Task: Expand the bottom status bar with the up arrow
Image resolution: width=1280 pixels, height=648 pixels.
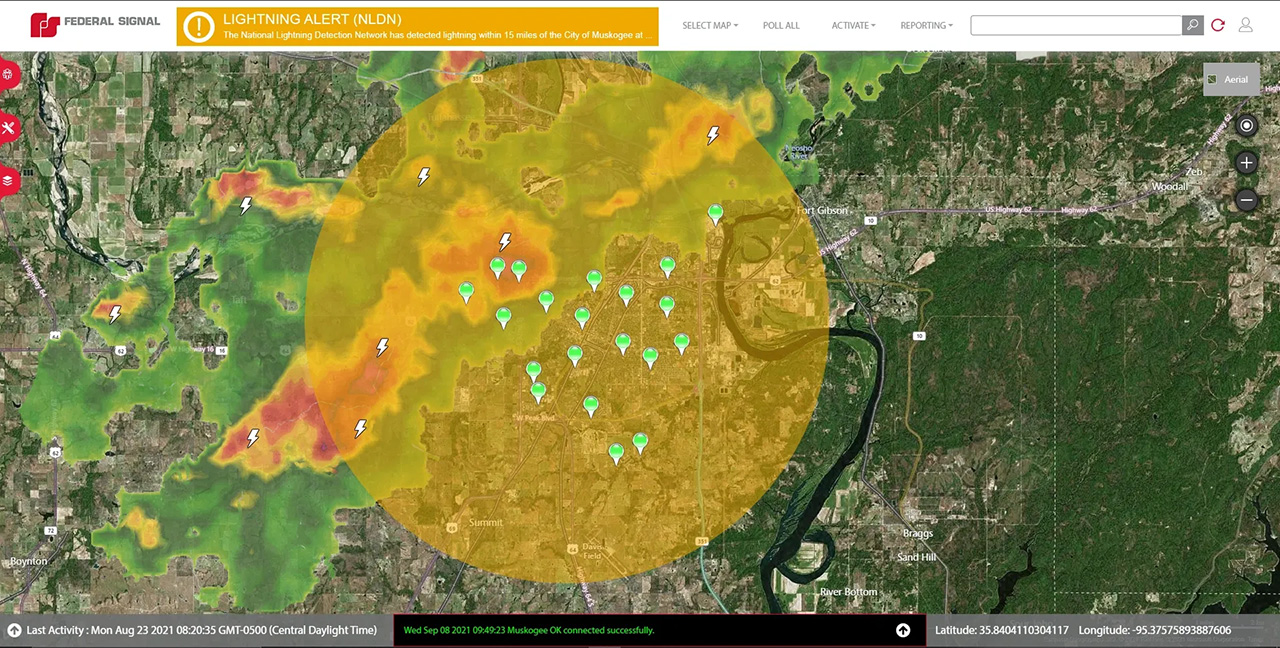Action: pos(902,630)
